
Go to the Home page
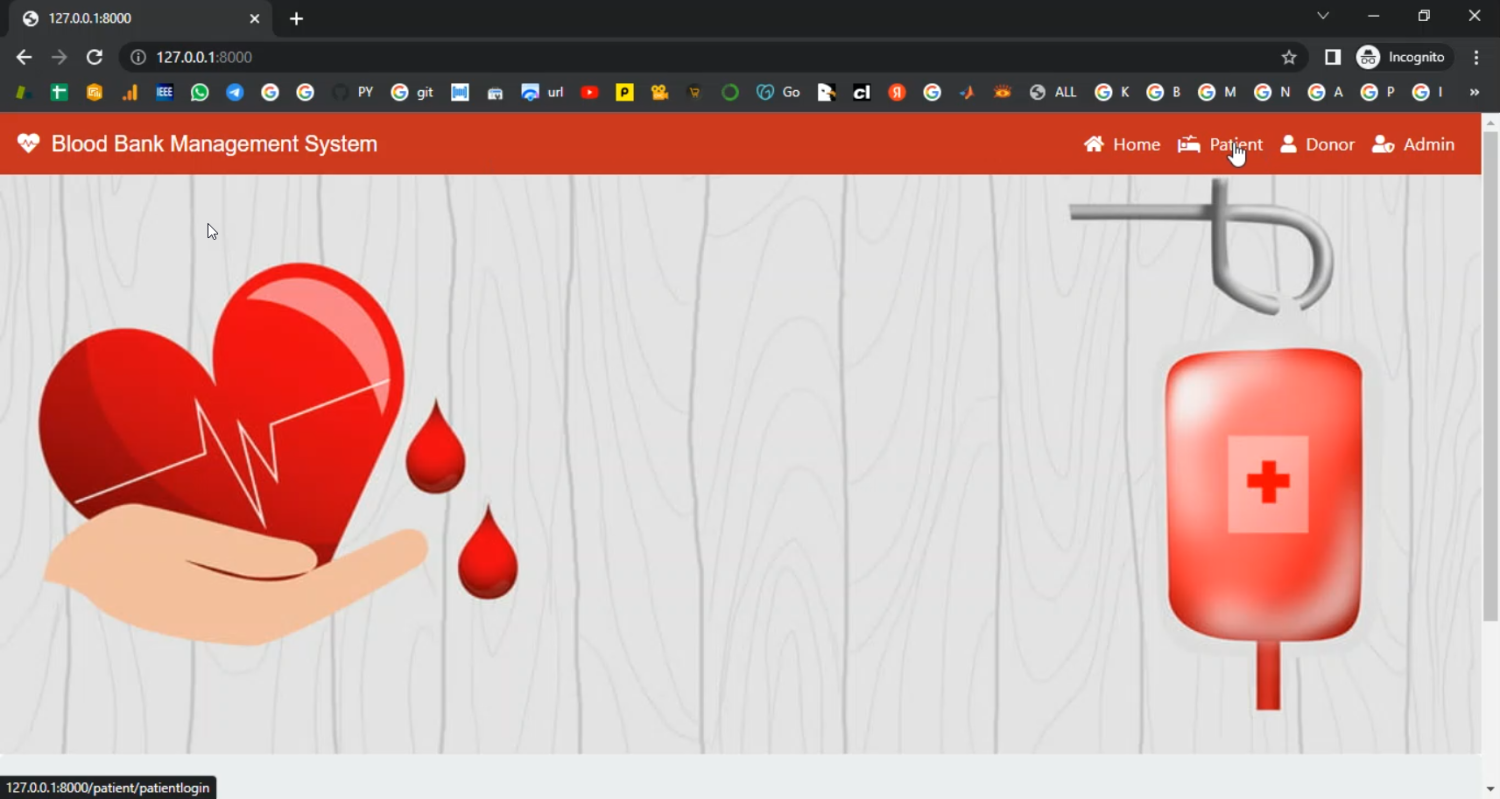(1122, 144)
